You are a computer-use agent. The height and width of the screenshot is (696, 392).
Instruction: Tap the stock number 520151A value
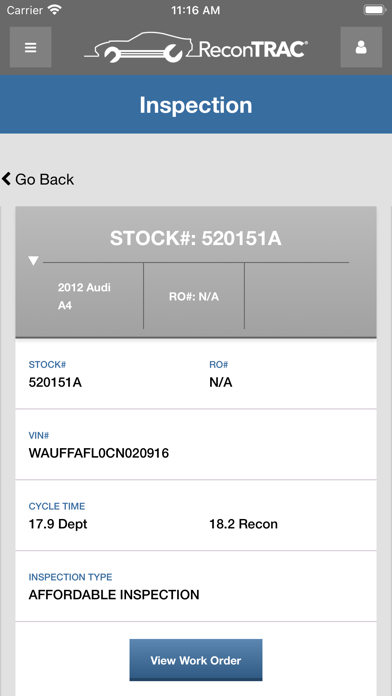point(55,382)
